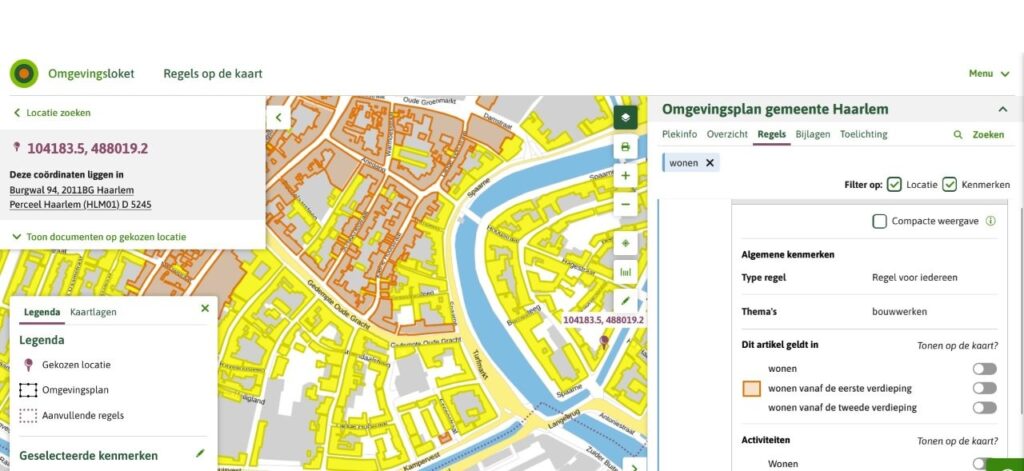This screenshot has height=471, width=1024.
Task: Click Aanvullende regels dotted legend icon
Action: tap(28, 415)
